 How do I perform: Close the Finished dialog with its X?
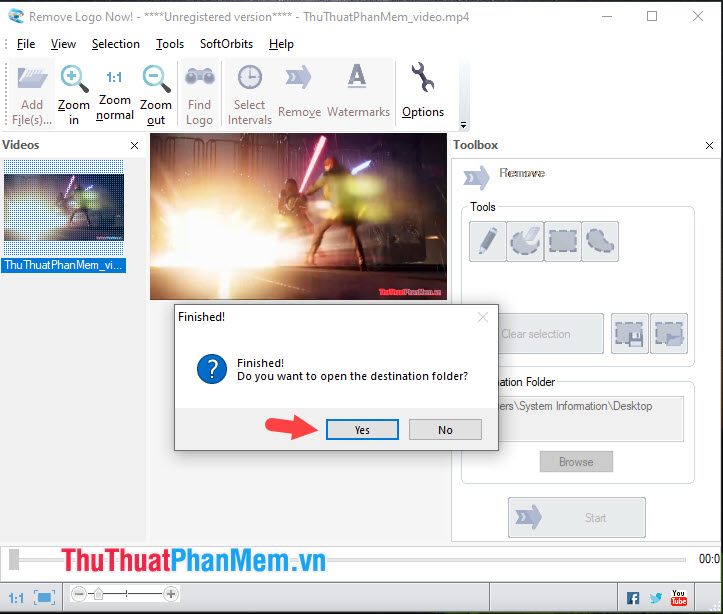coord(483,317)
